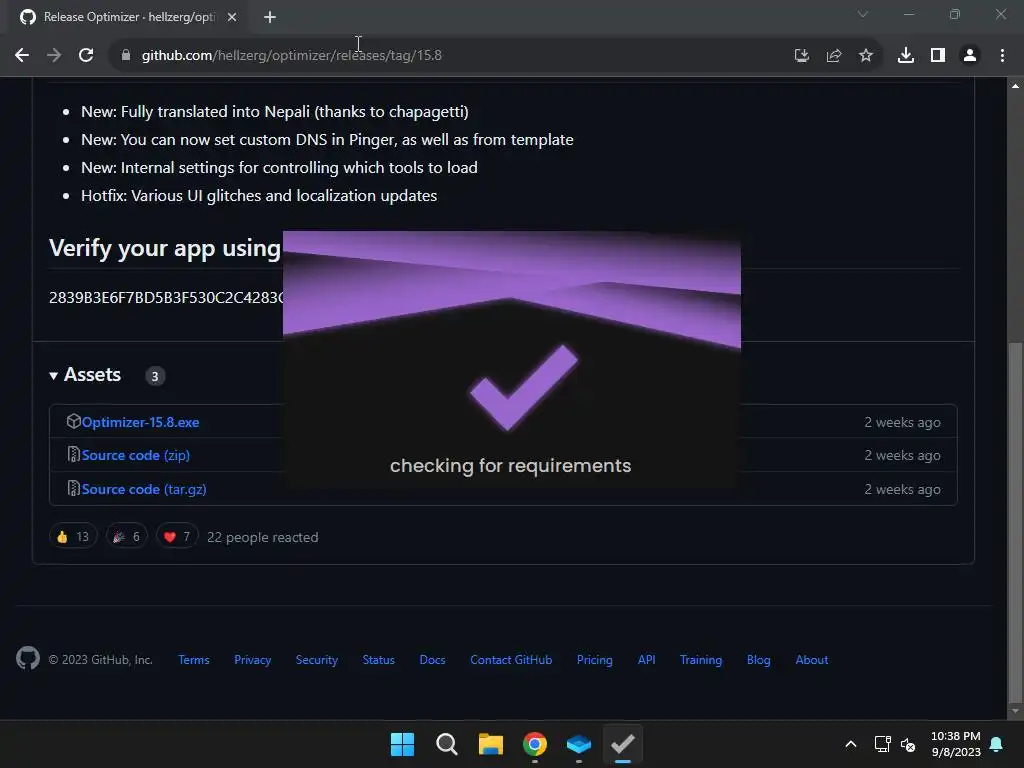
Task: Open the Chrome three-dot menu
Action: point(1002,56)
